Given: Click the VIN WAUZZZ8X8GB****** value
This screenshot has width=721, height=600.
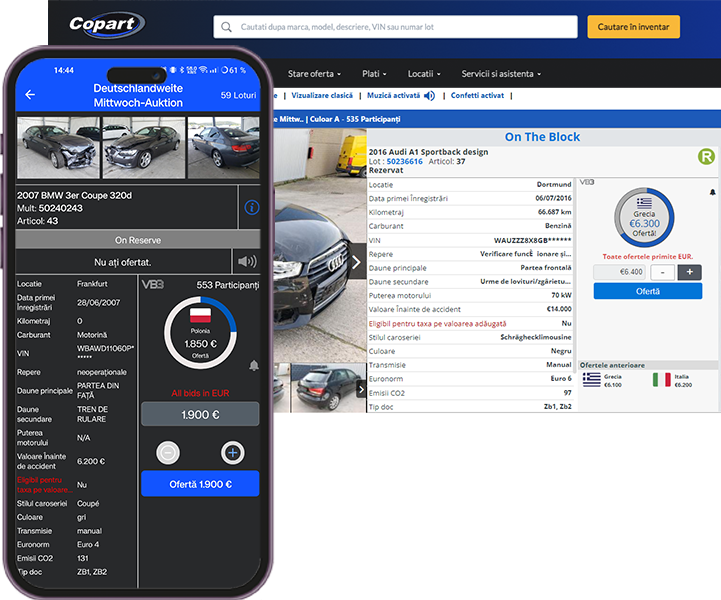Looking at the screenshot, I should tap(532, 240).
